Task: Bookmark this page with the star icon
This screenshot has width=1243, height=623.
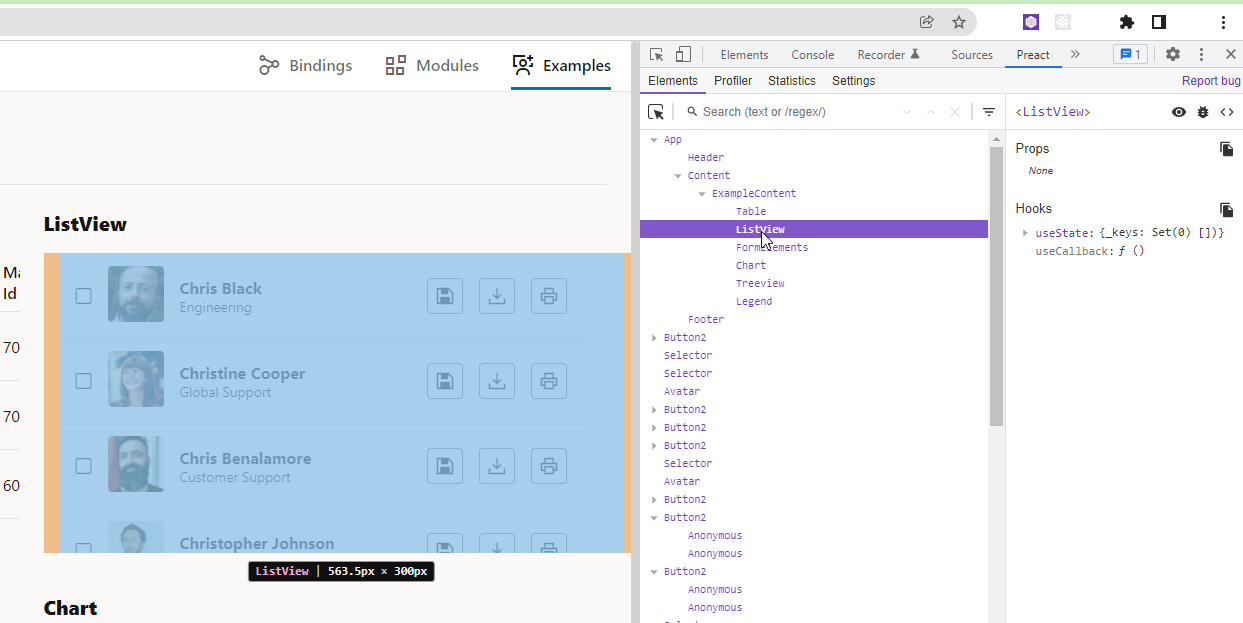Action: click(x=959, y=22)
